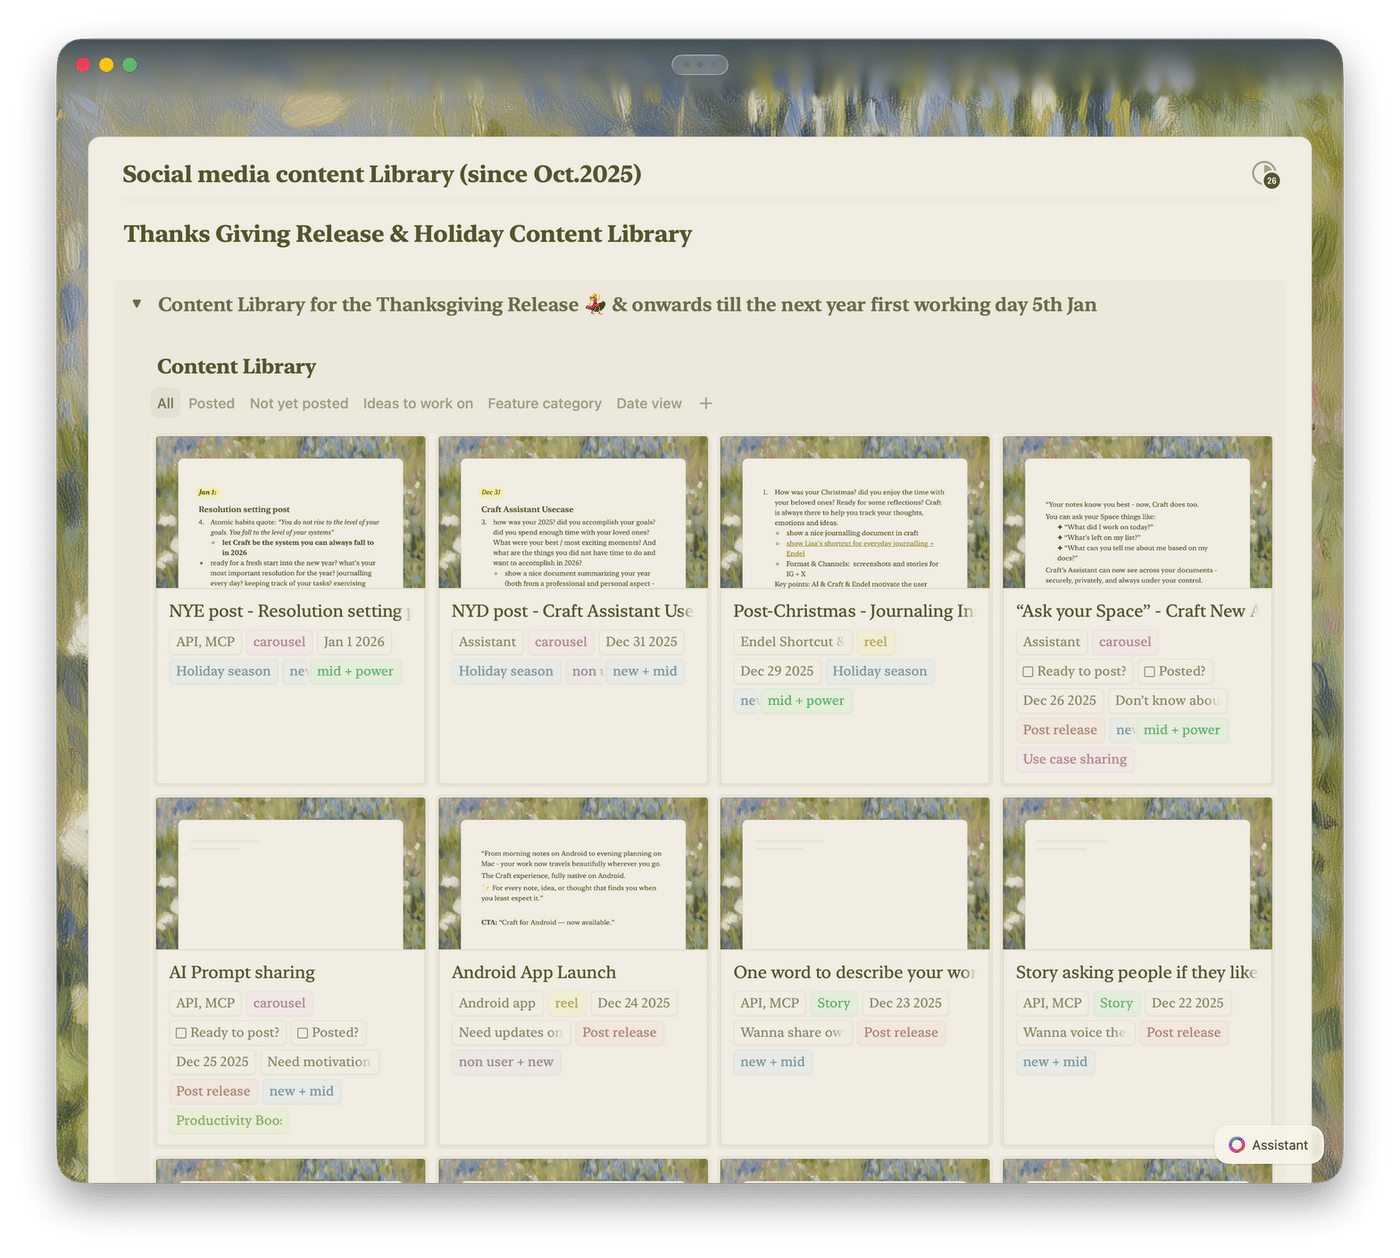
Task: Add a new view using the plus icon
Action: tap(705, 403)
